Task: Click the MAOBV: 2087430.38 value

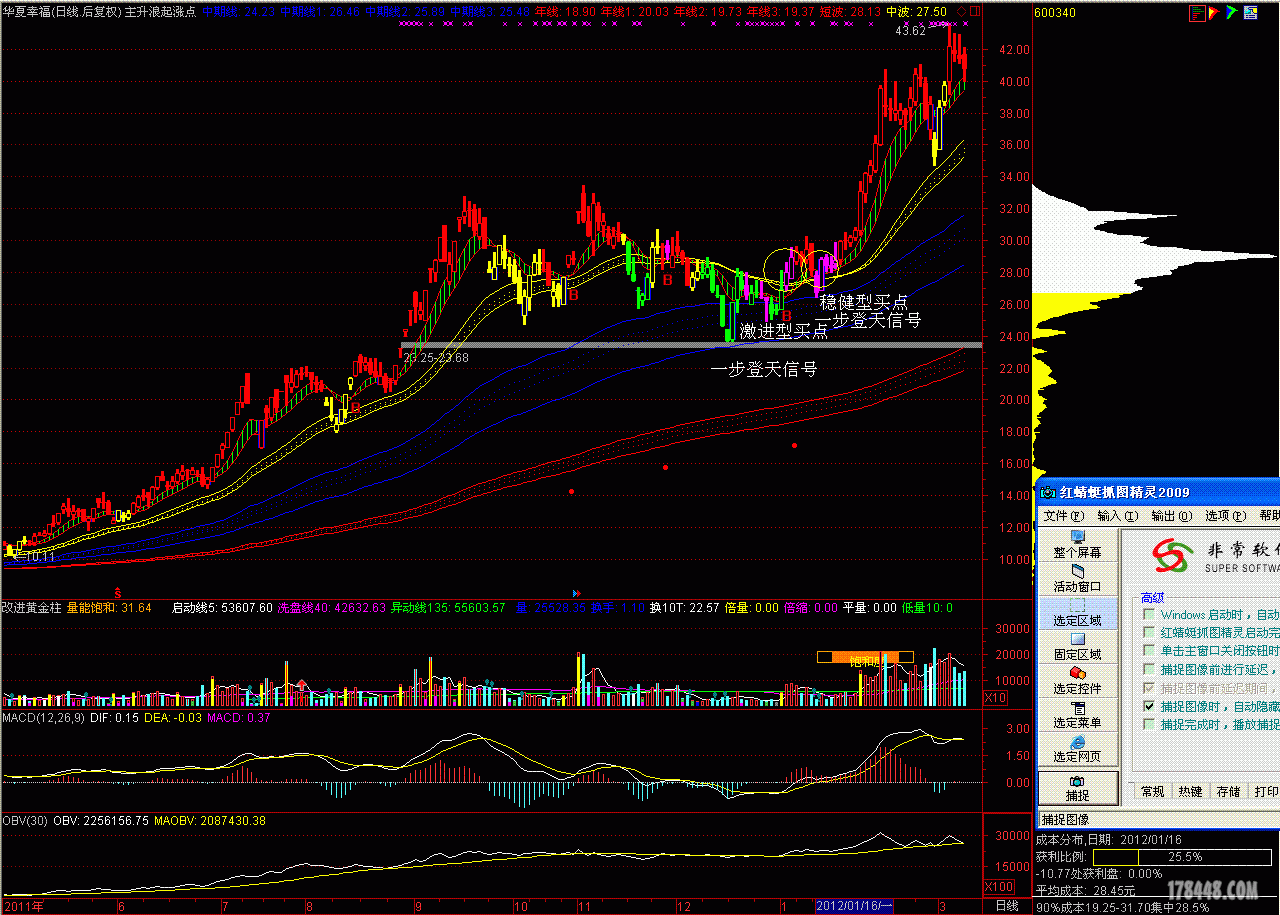Action: (210, 820)
